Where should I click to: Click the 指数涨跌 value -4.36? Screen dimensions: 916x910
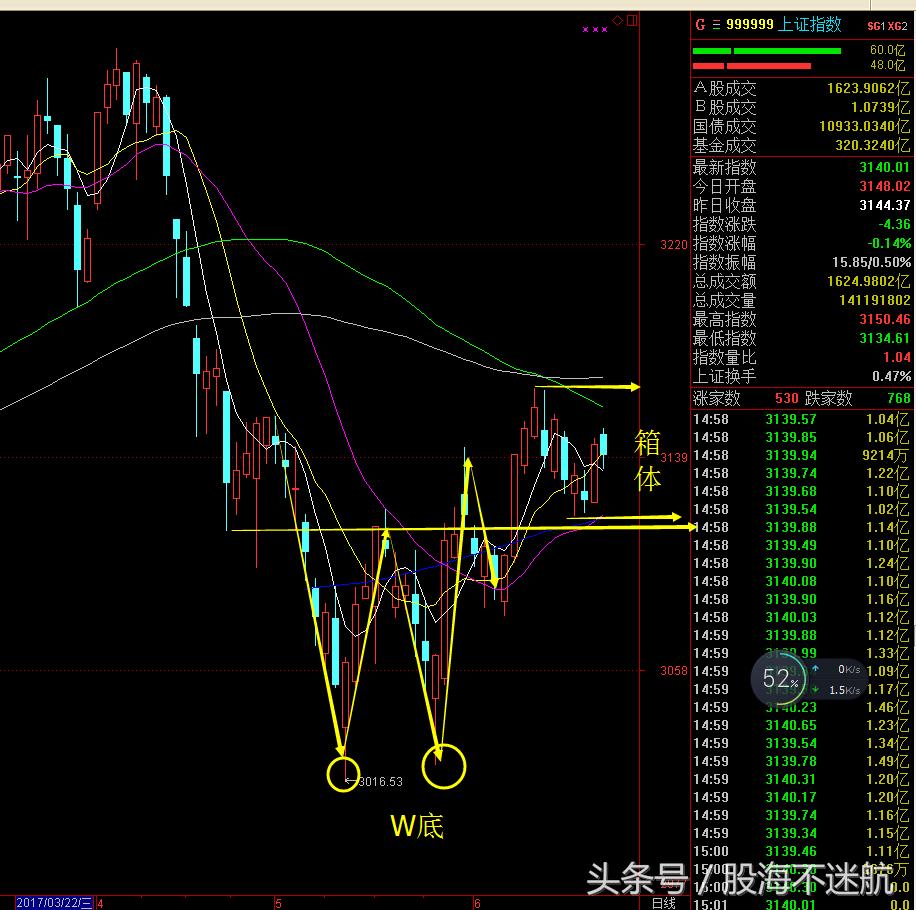(894, 224)
